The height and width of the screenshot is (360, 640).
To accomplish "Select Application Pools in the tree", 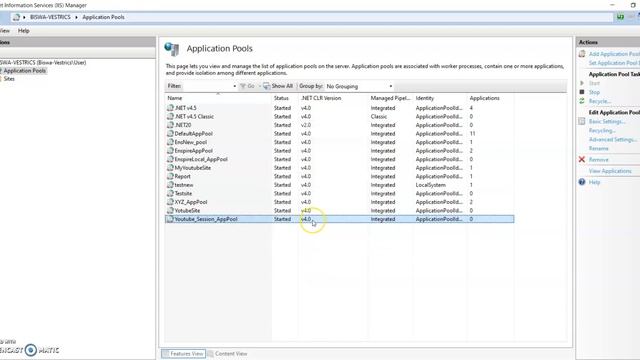I will point(24,71).
